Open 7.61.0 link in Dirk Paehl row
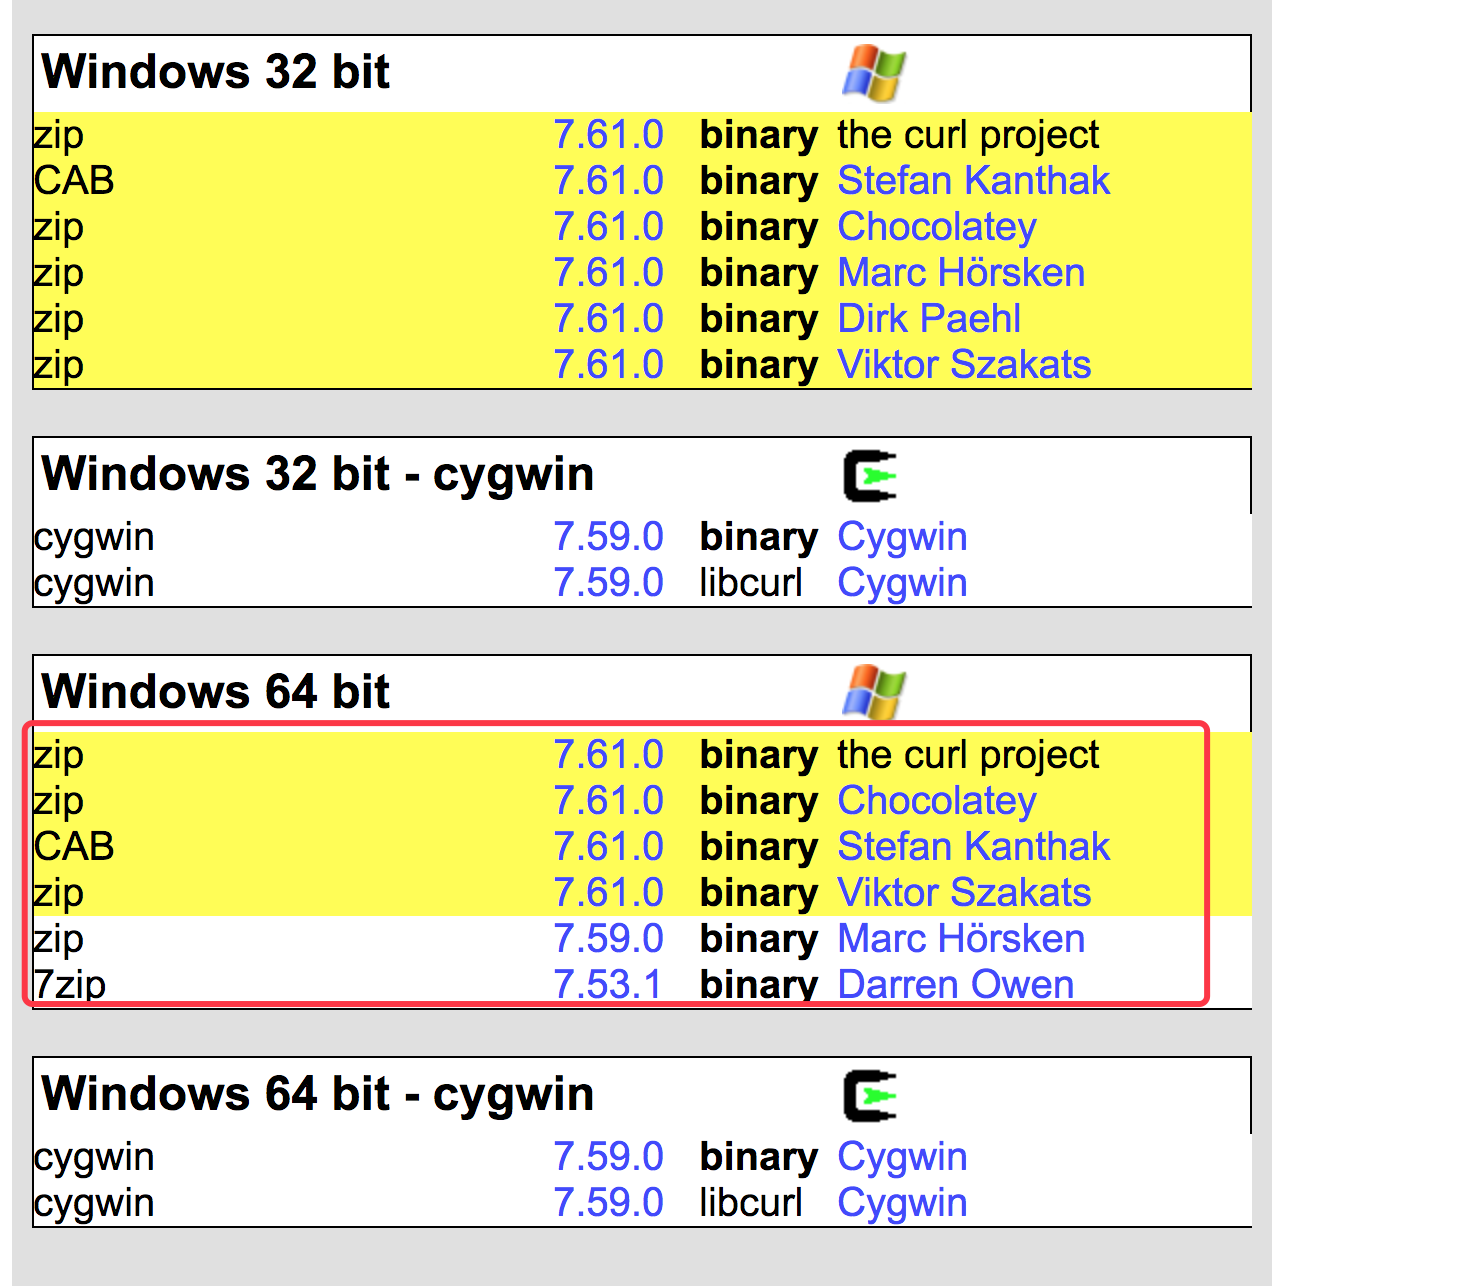 tap(609, 319)
